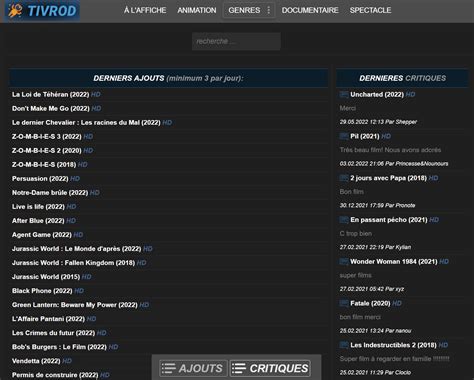
Task: Expand the GENRES three-dots dropdown
Action: click(269, 10)
